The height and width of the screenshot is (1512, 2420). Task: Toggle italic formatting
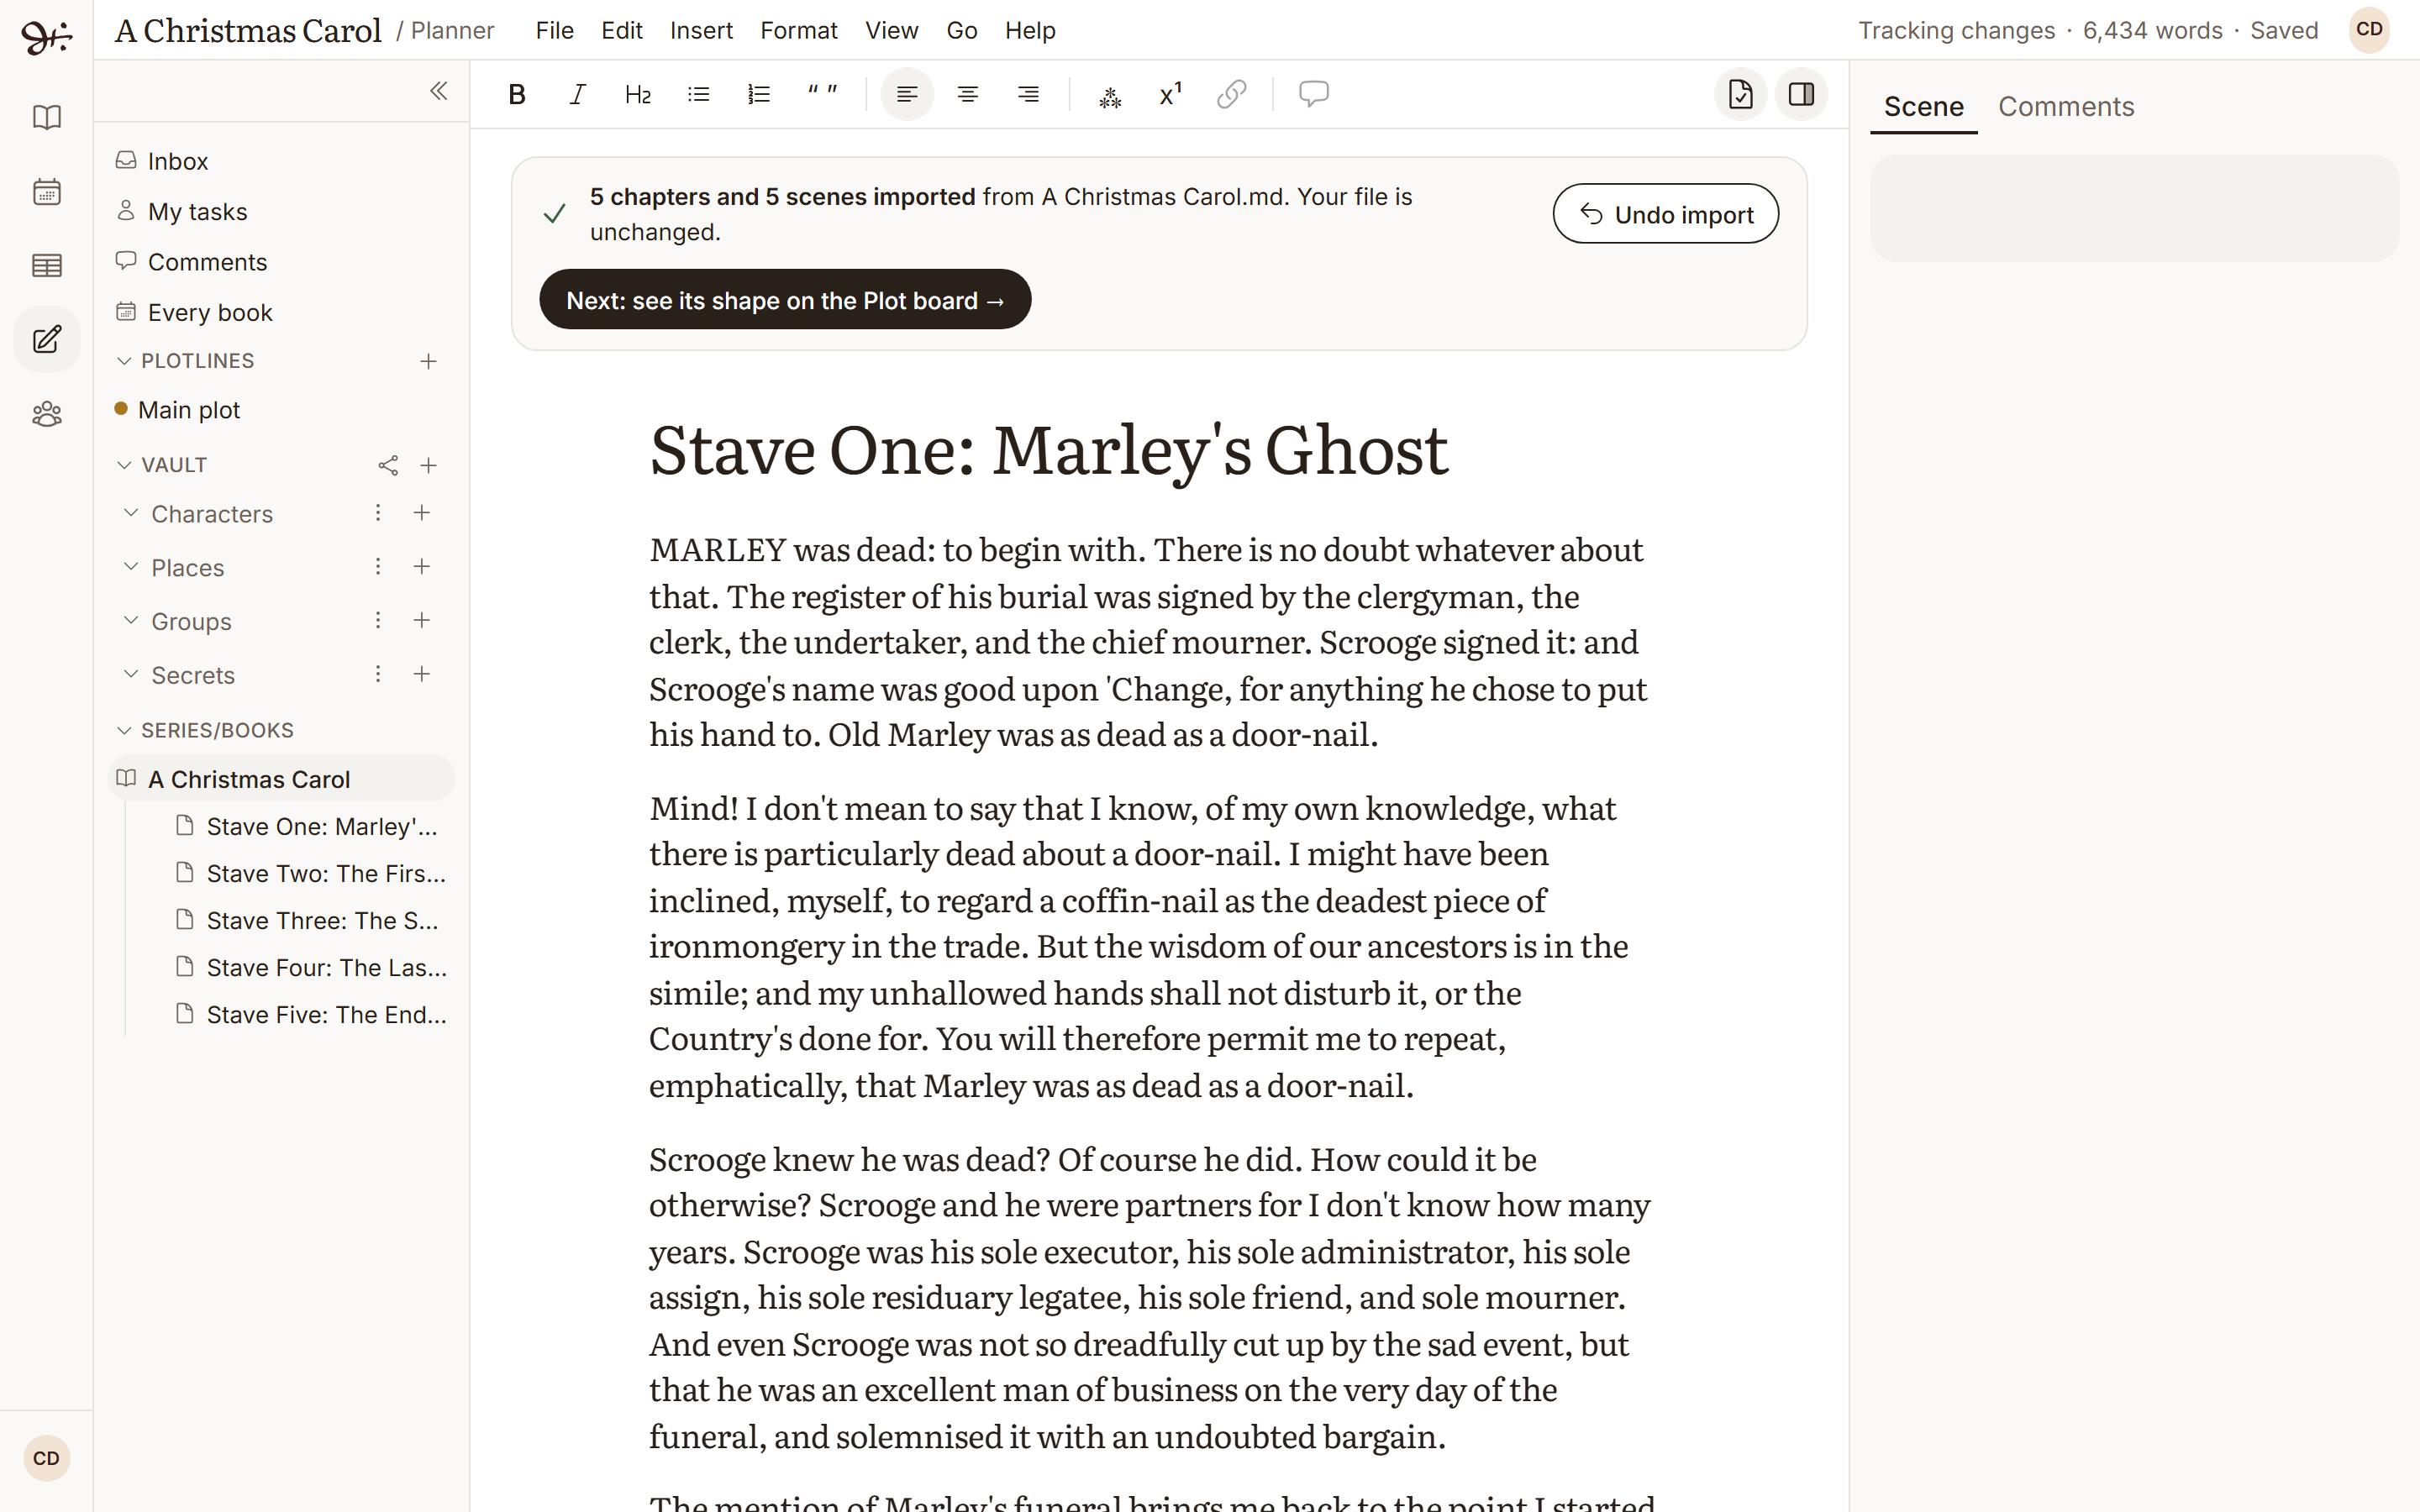pyautogui.click(x=577, y=94)
